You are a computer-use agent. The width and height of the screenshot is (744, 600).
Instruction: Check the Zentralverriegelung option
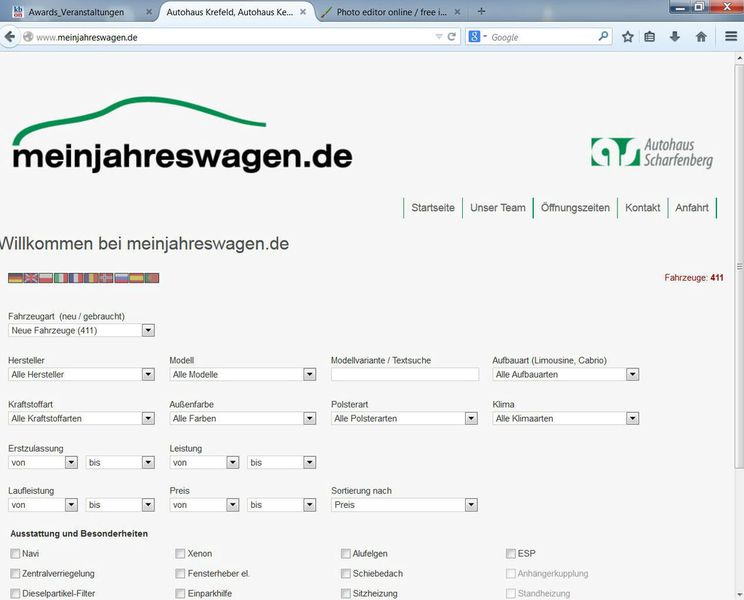(15, 573)
